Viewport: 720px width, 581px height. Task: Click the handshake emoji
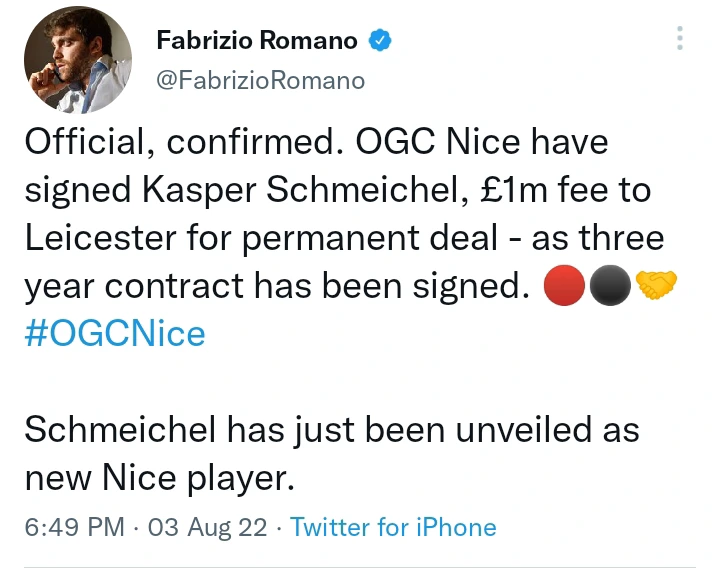click(x=656, y=287)
